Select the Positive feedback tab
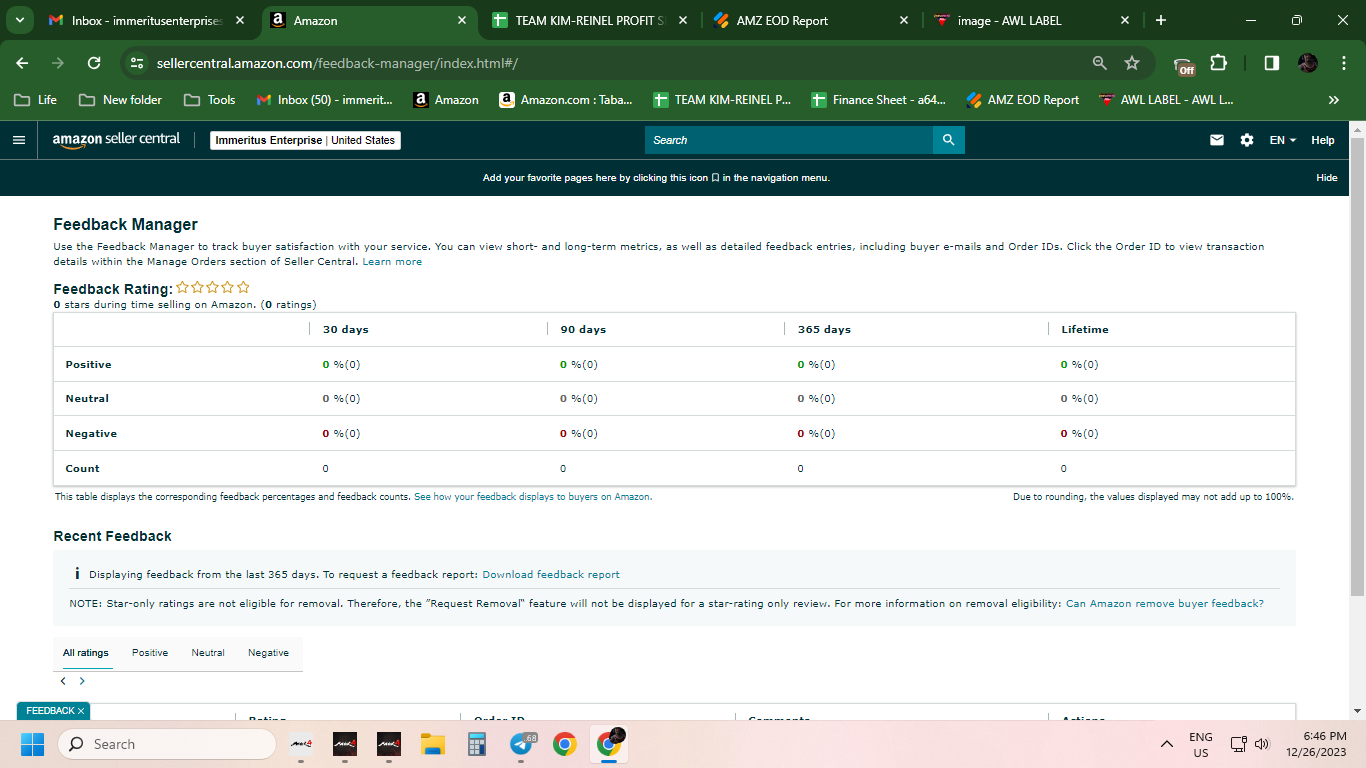 click(150, 653)
